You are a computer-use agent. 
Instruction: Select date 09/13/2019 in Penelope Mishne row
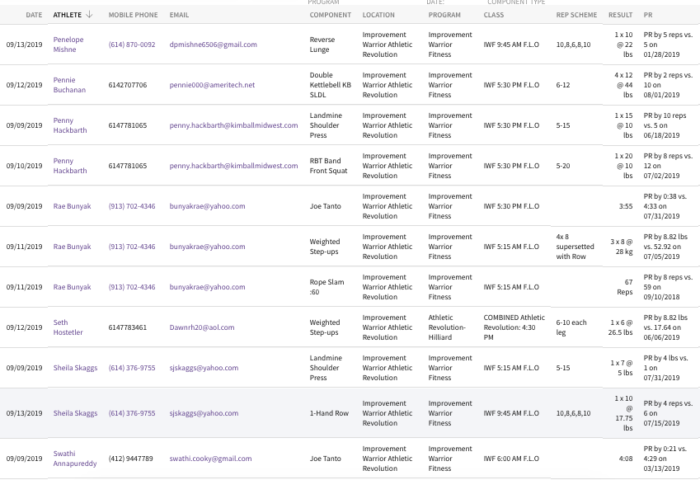coord(24,44)
